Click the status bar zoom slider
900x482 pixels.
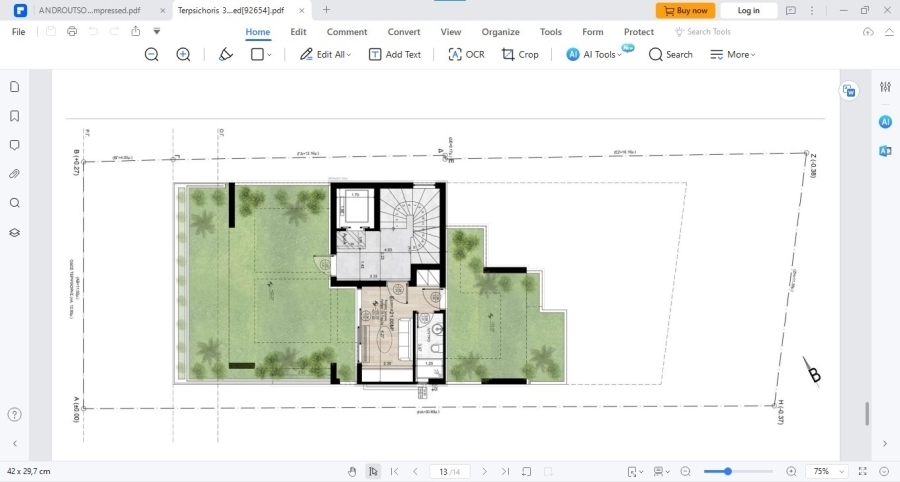pyautogui.click(x=738, y=472)
